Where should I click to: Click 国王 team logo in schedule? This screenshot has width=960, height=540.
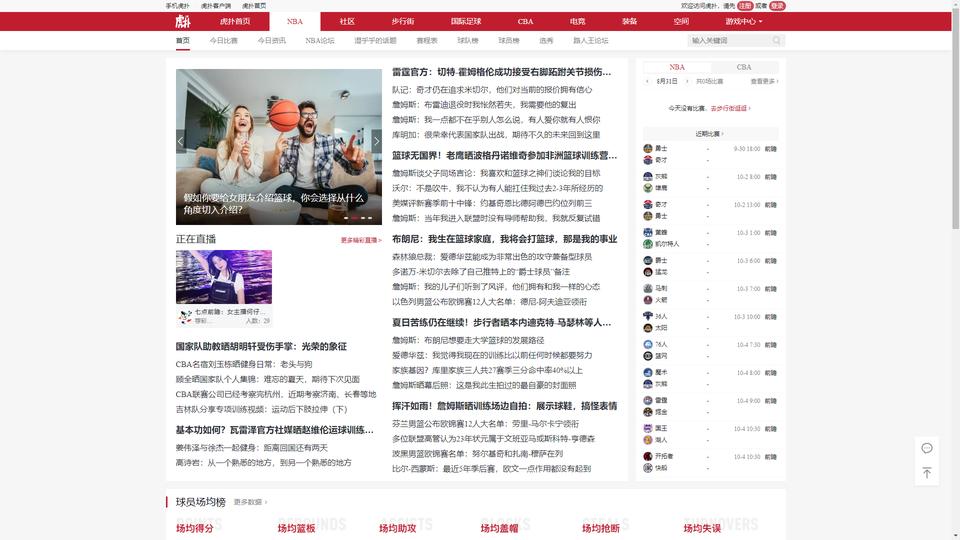click(x=648, y=429)
